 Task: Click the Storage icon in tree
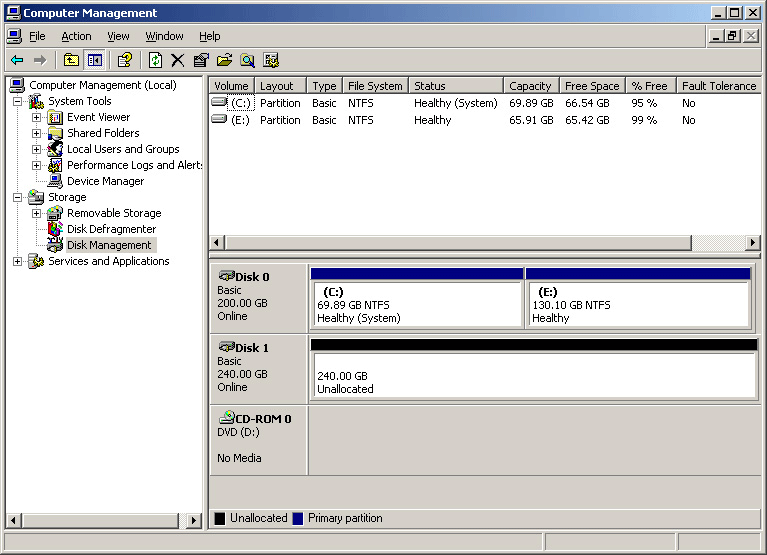click(x=36, y=197)
